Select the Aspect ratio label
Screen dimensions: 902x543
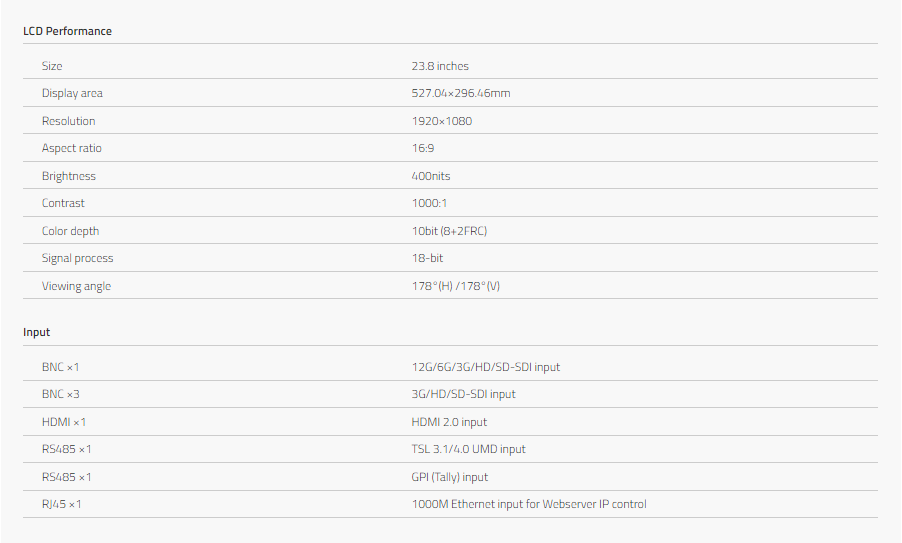tap(72, 148)
